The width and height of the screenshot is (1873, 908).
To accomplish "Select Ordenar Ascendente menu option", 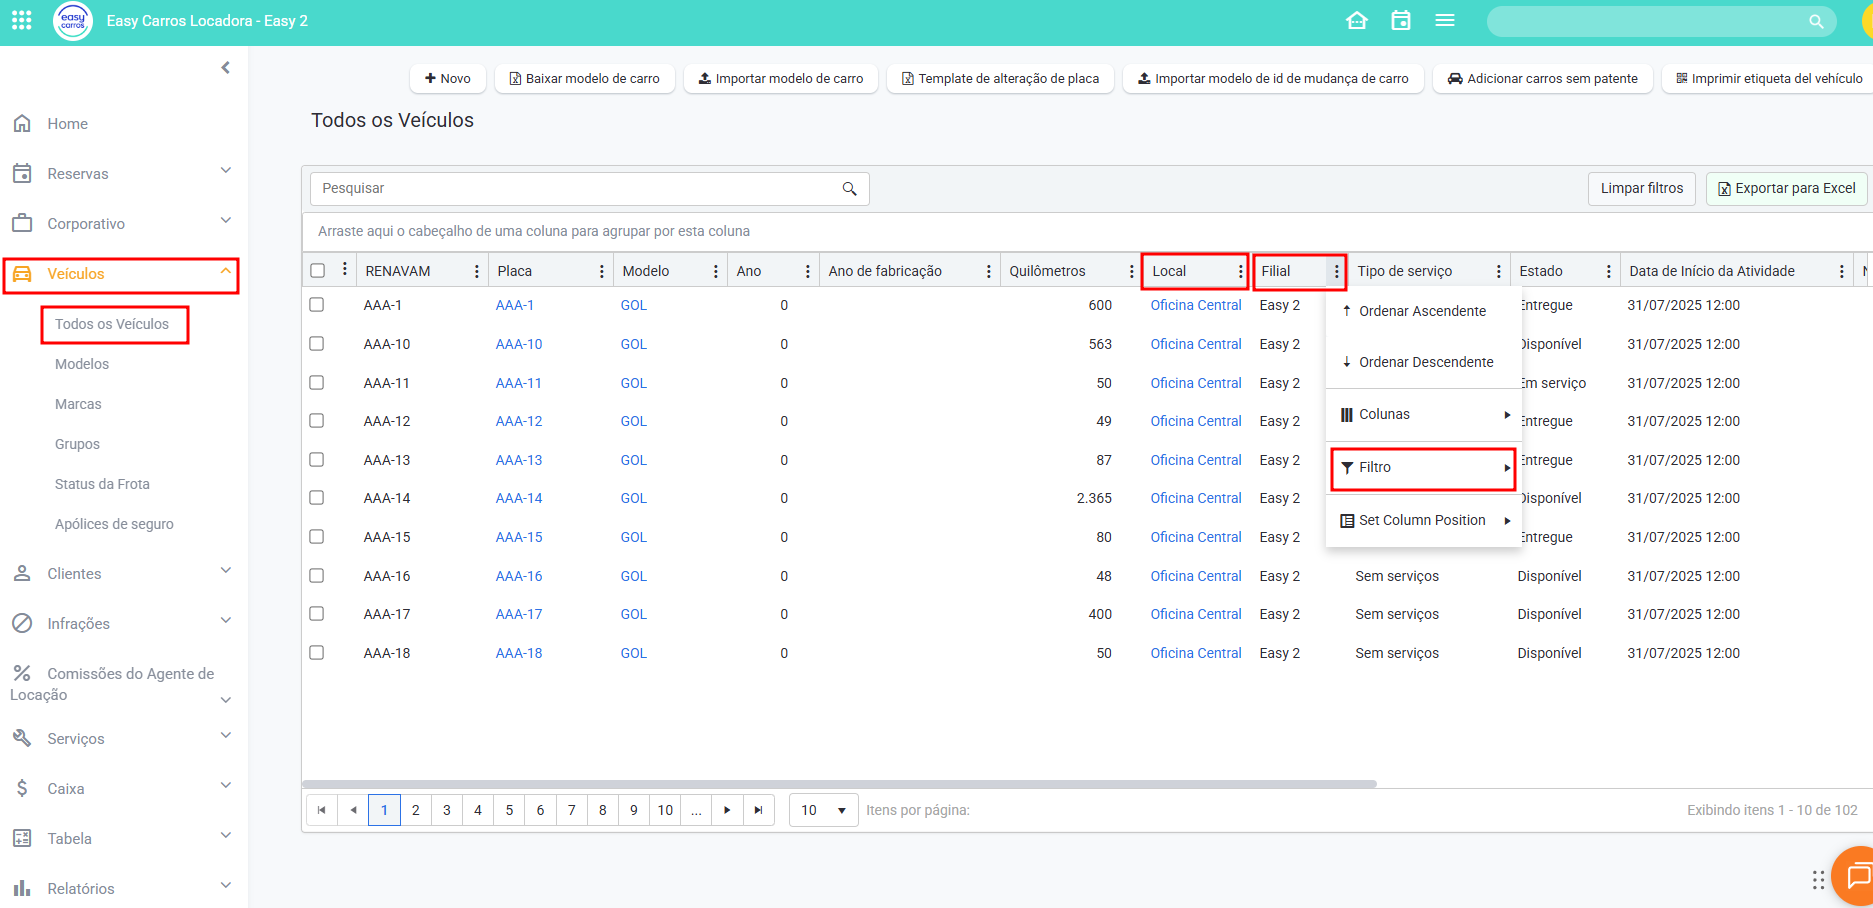I will coord(1421,311).
